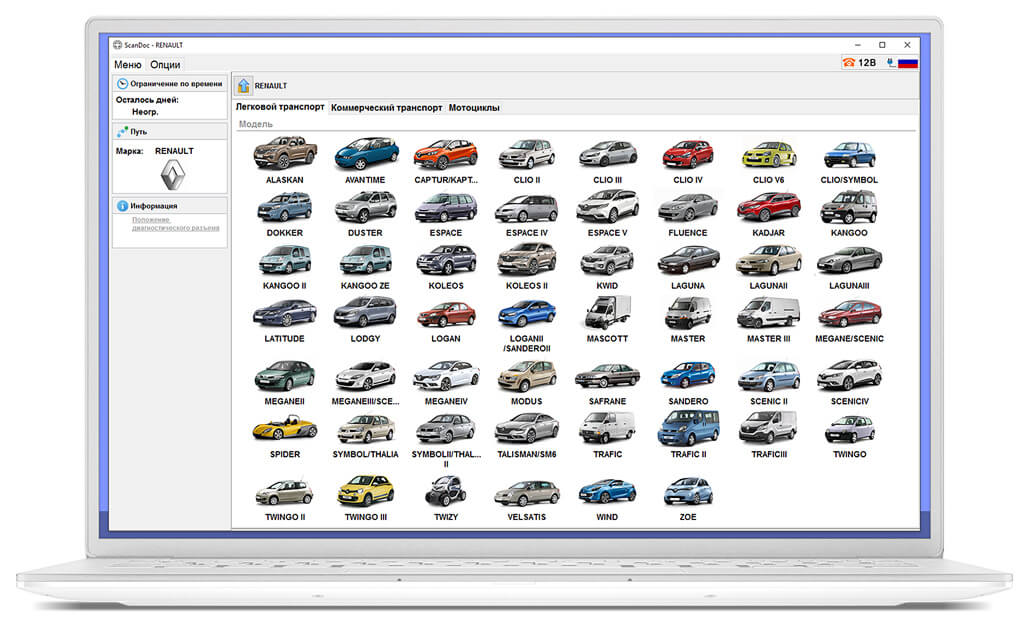The height and width of the screenshot is (626, 1024).
Task: Click the home up-arrow icon beside RENAULT
Action: [244, 86]
